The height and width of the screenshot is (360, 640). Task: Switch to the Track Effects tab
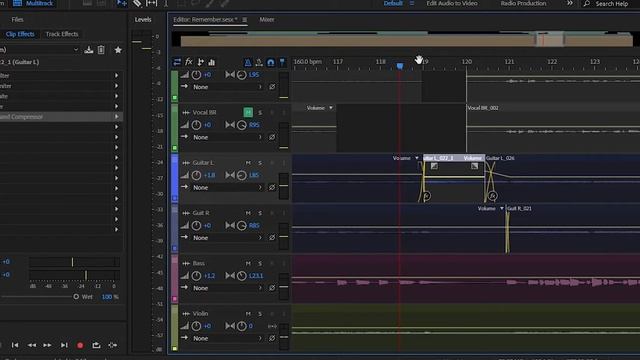[62, 34]
